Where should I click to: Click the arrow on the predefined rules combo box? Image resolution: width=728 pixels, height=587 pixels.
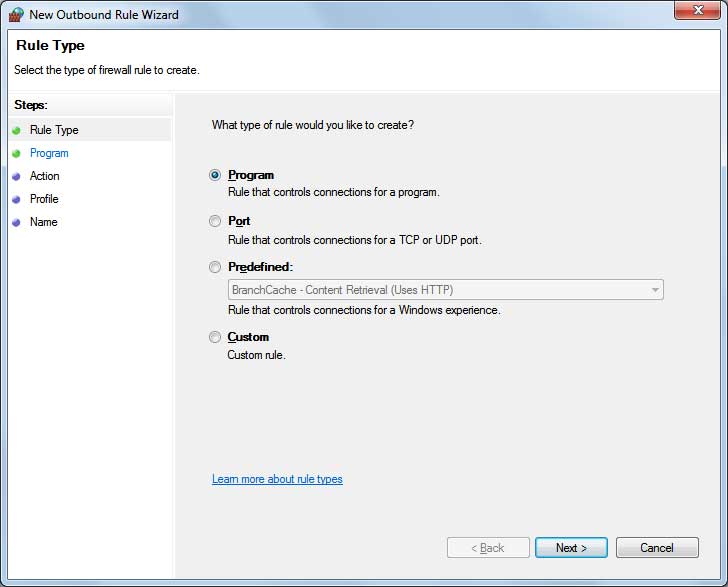click(655, 290)
